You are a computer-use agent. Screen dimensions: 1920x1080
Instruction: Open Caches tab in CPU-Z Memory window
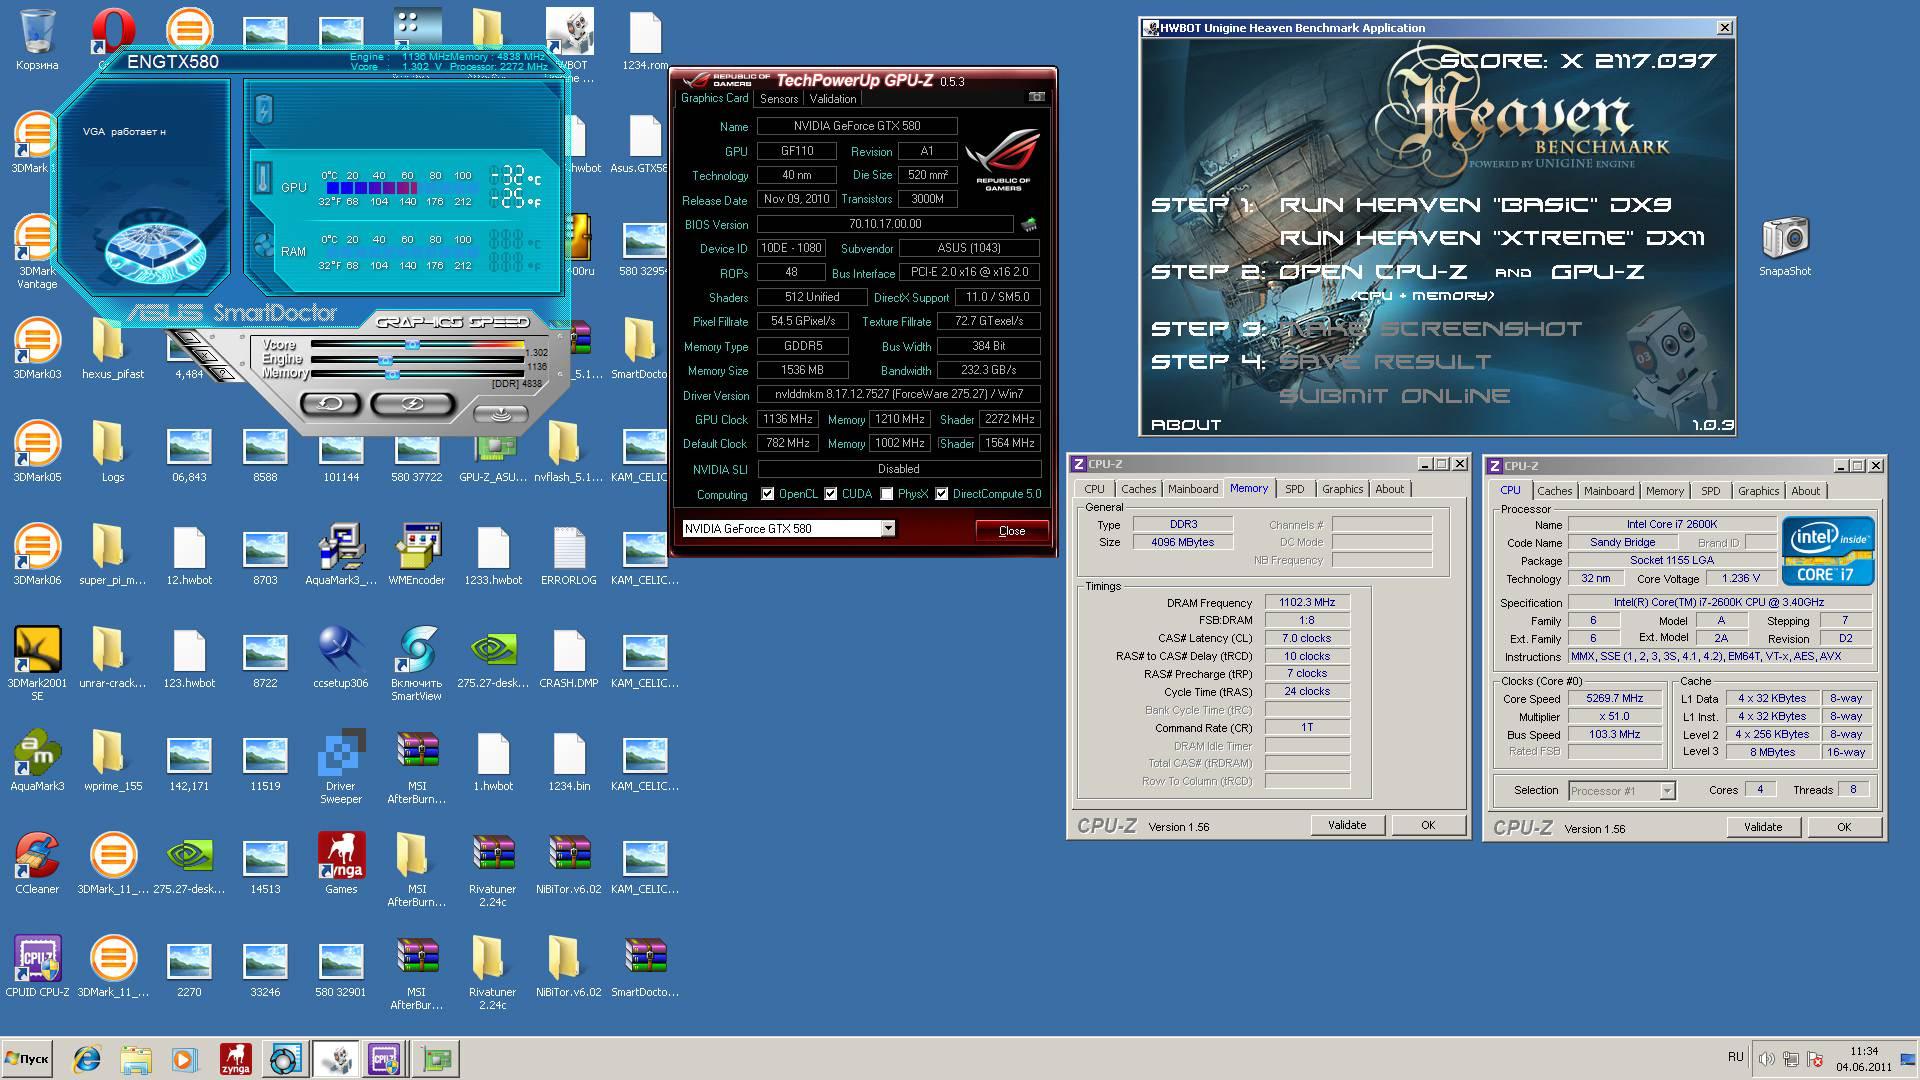pyautogui.click(x=1138, y=489)
